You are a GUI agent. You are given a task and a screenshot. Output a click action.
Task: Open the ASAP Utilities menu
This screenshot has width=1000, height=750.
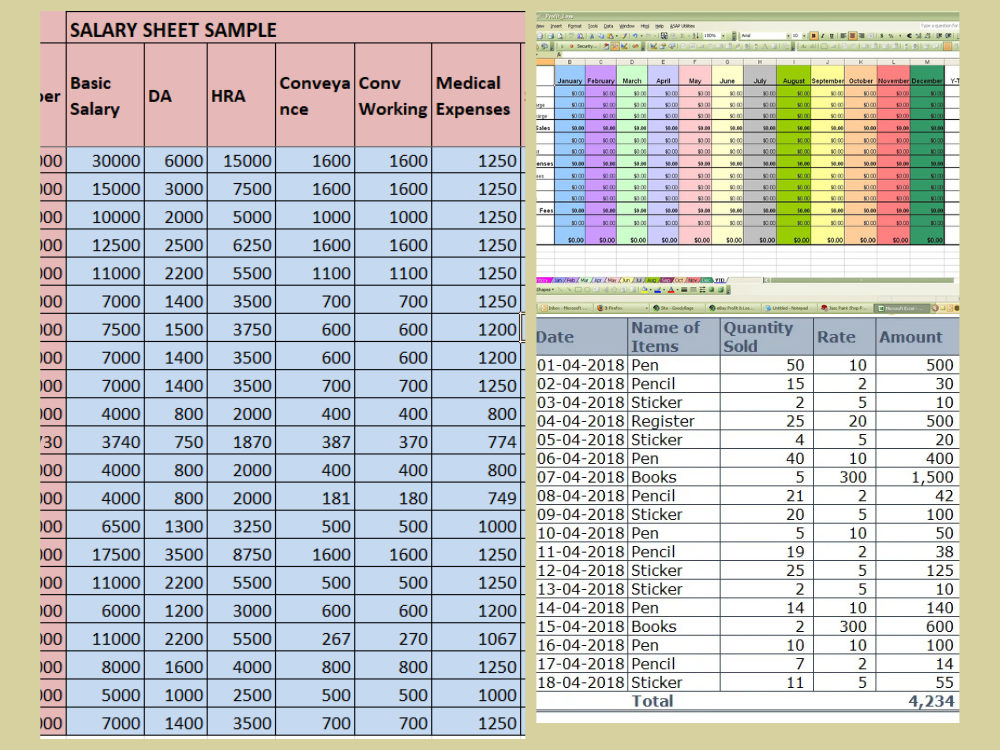click(682, 26)
